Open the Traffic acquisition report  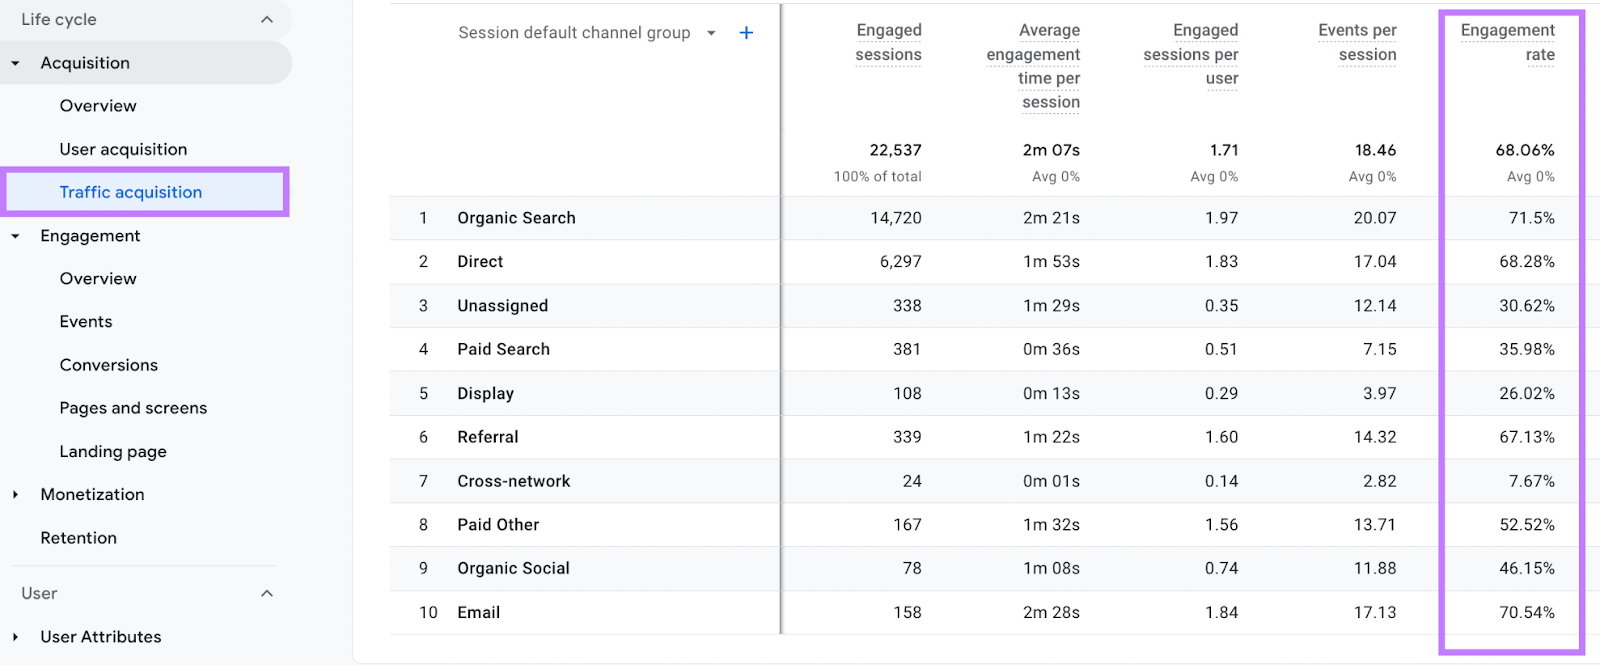click(131, 192)
